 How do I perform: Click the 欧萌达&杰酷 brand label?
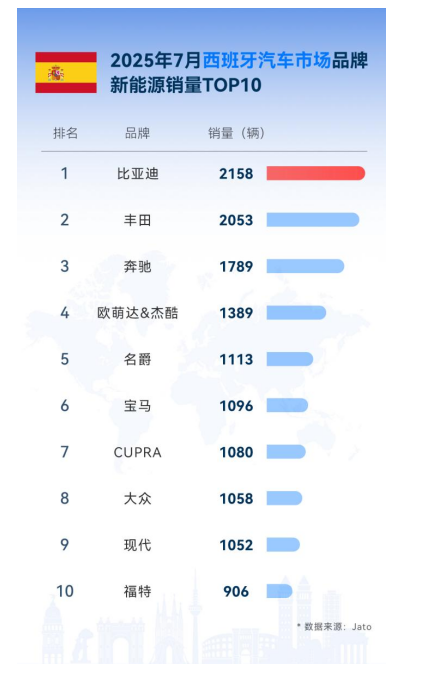pyautogui.click(x=137, y=313)
